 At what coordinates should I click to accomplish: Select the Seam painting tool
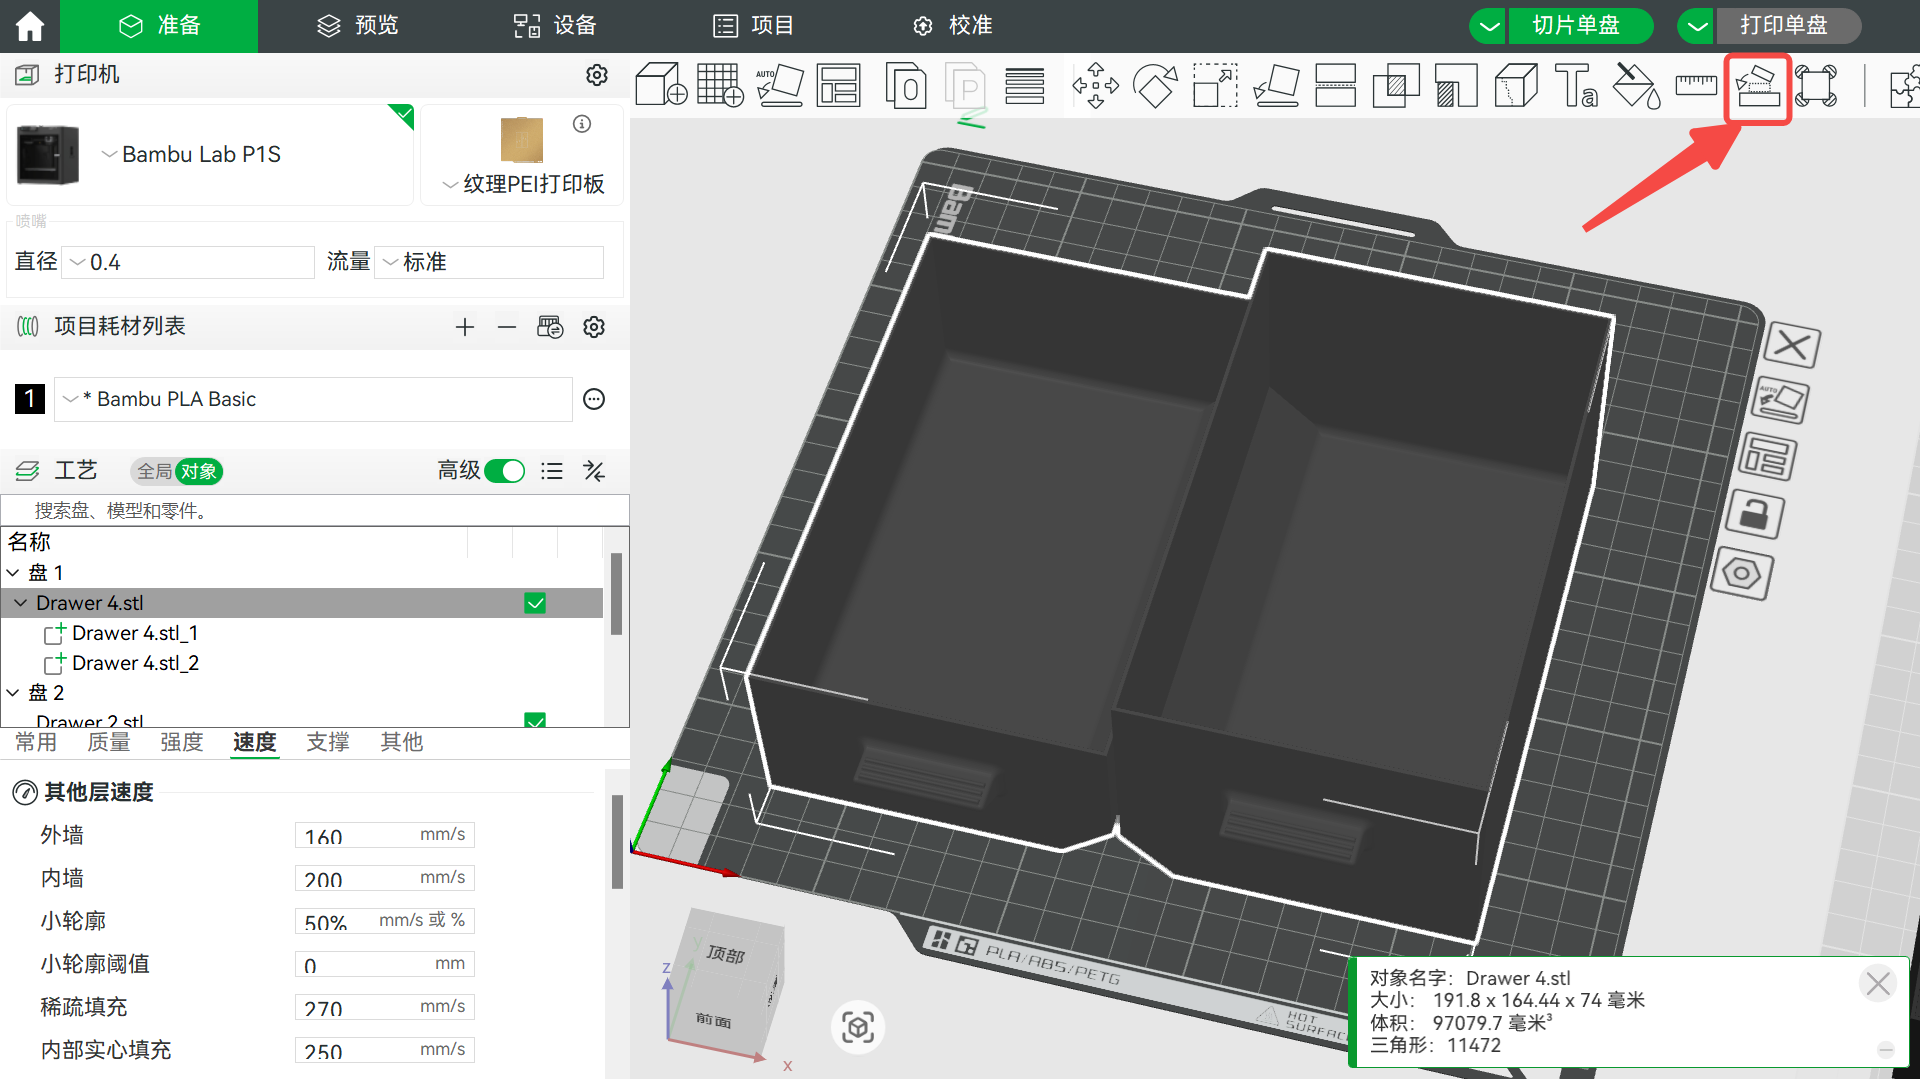click(x=1516, y=85)
